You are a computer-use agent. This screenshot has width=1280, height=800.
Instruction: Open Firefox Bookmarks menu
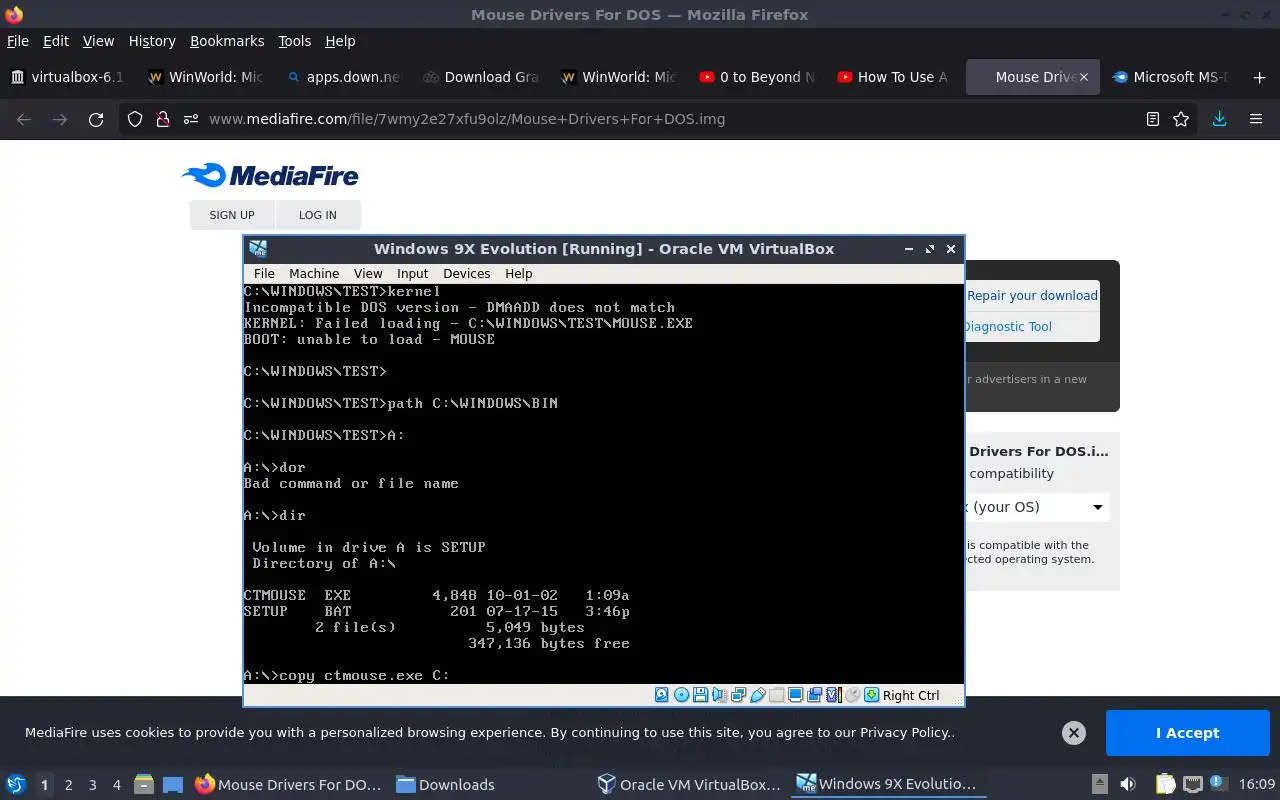point(227,41)
